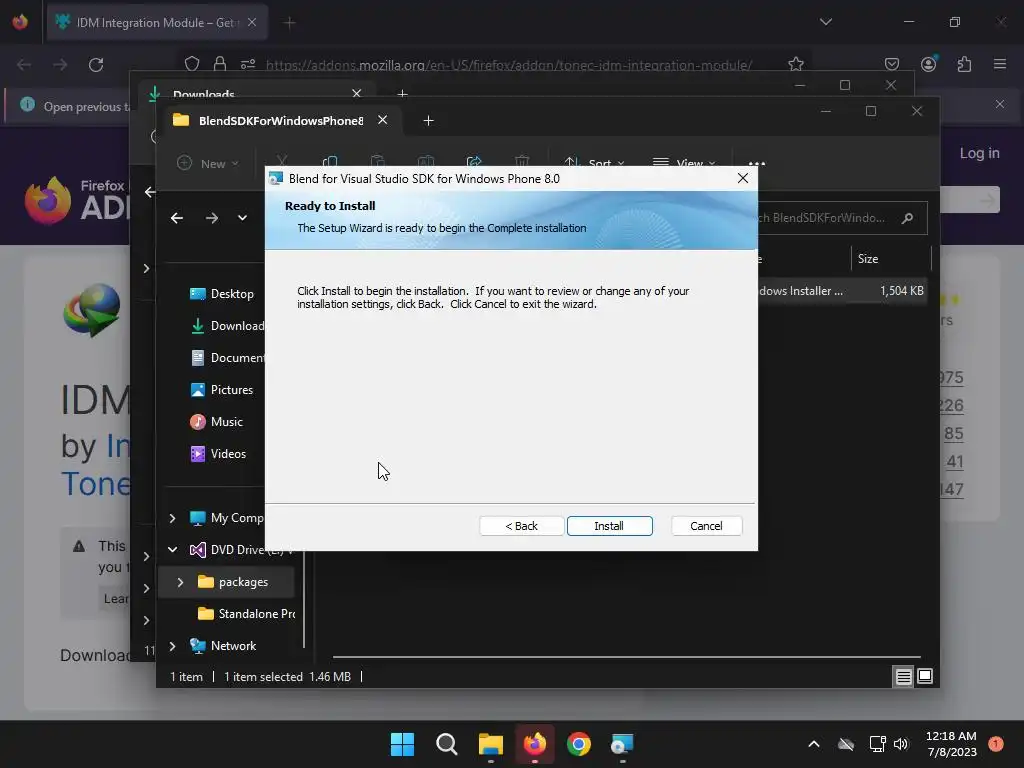Select Downloads in Explorer sidebar
The height and width of the screenshot is (768, 1024).
pos(227,326)
